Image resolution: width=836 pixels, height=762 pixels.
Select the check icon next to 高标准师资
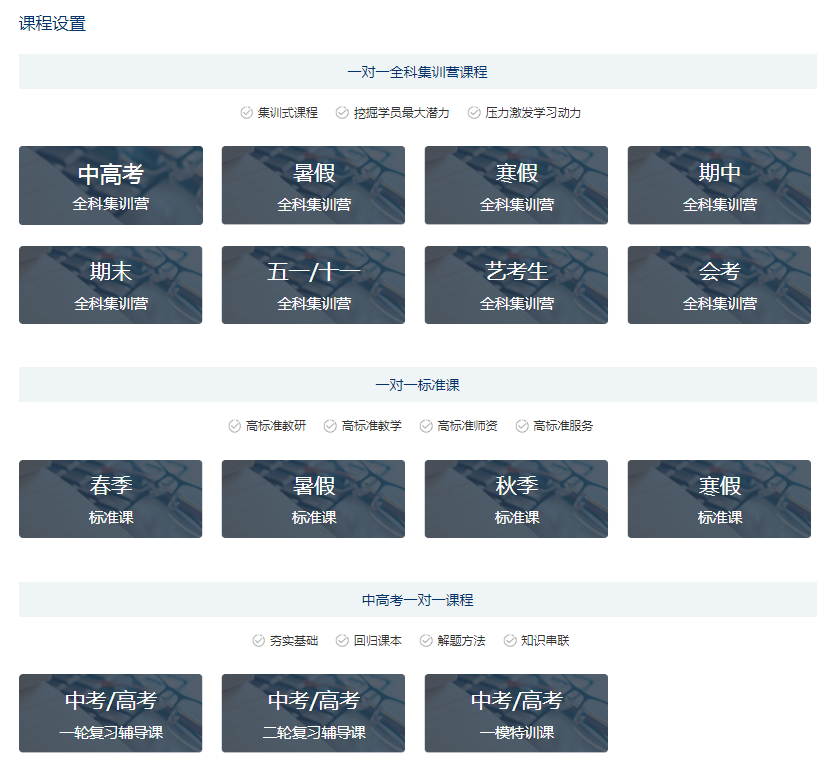click(426, 426)
